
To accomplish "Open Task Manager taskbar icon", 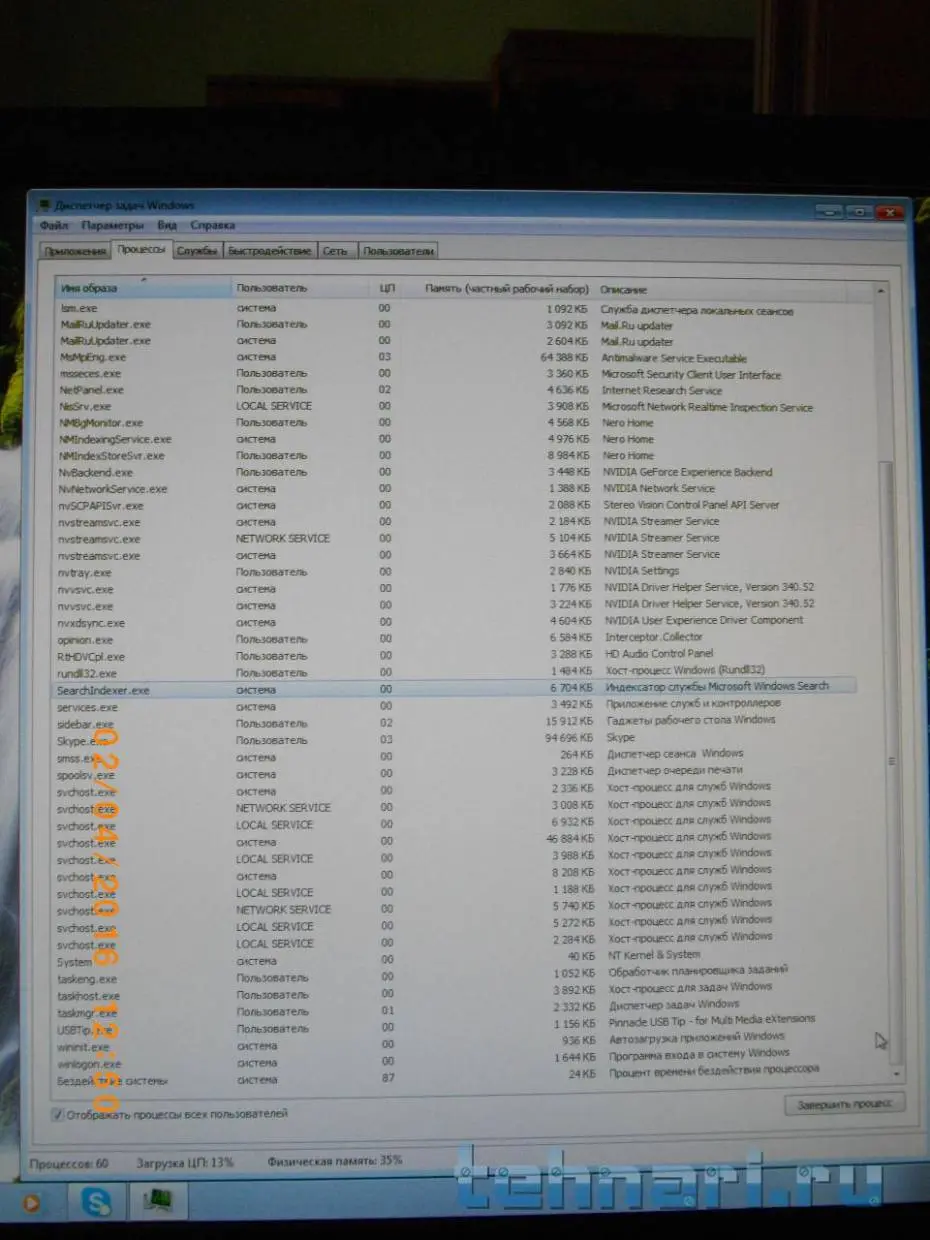I will [x=157, y=1201].
